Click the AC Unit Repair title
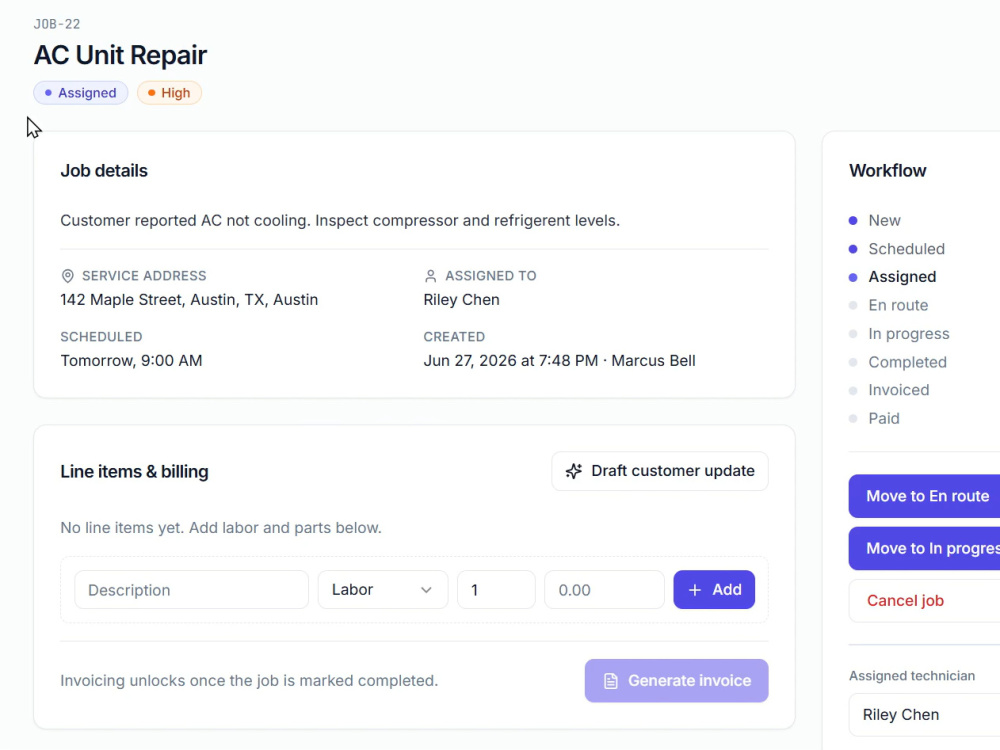Screen dimensions: 1000x750 pyautogui.click(x=121, y=55)
